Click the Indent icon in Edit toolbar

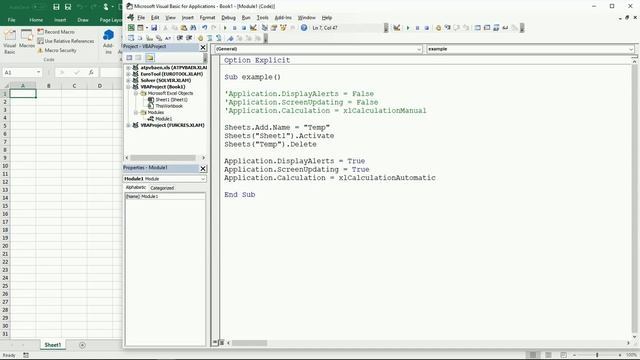pyautogui.click(x=179, y=38)
